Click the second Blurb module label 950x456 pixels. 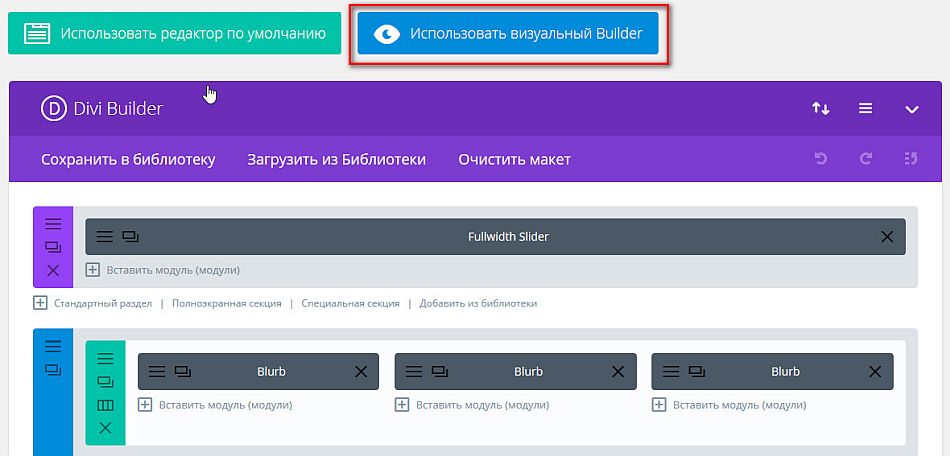528,372
